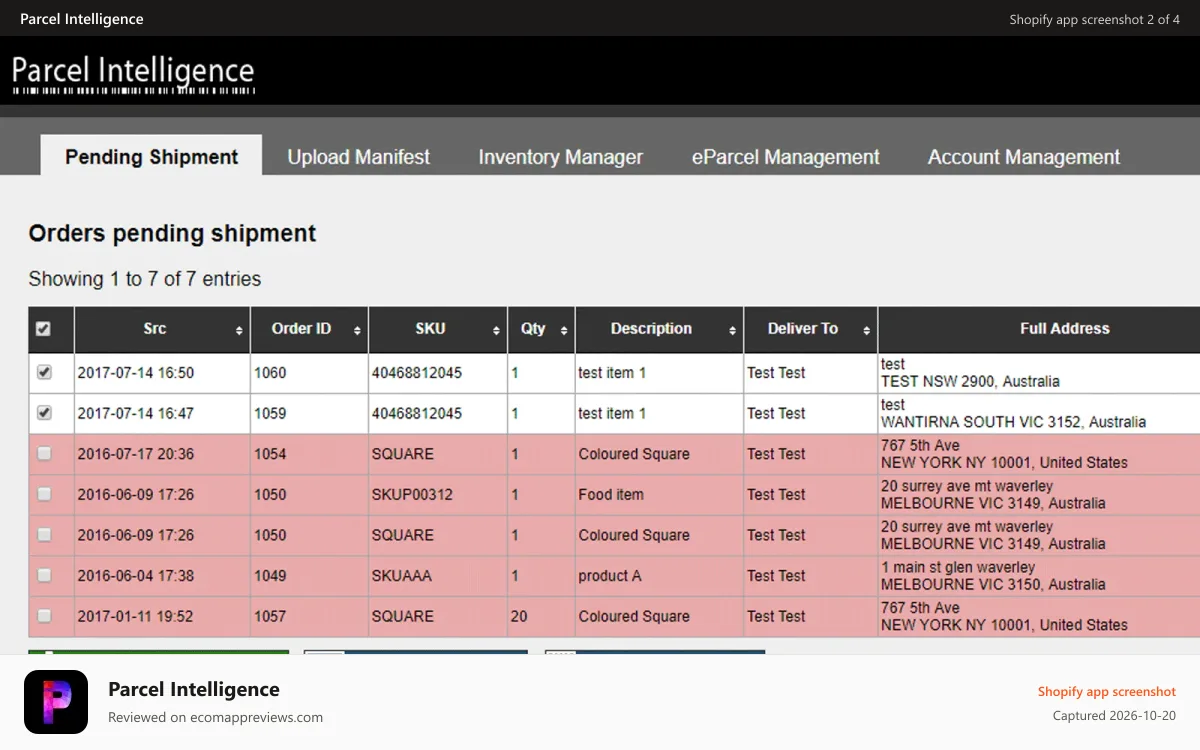The image size is (1200, 750).
Task: Click quantity 20 in order 1057
Action: point(519,616)
